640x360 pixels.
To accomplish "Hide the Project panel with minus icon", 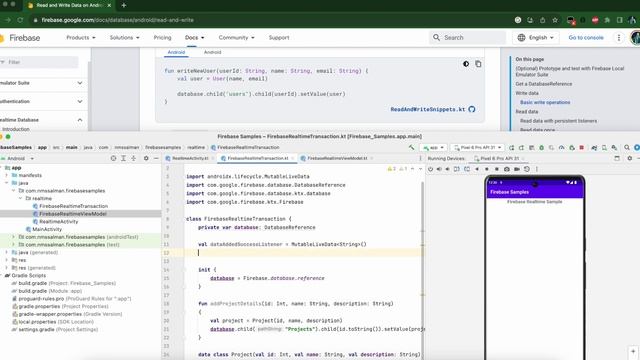I will [x=156, y=158].
